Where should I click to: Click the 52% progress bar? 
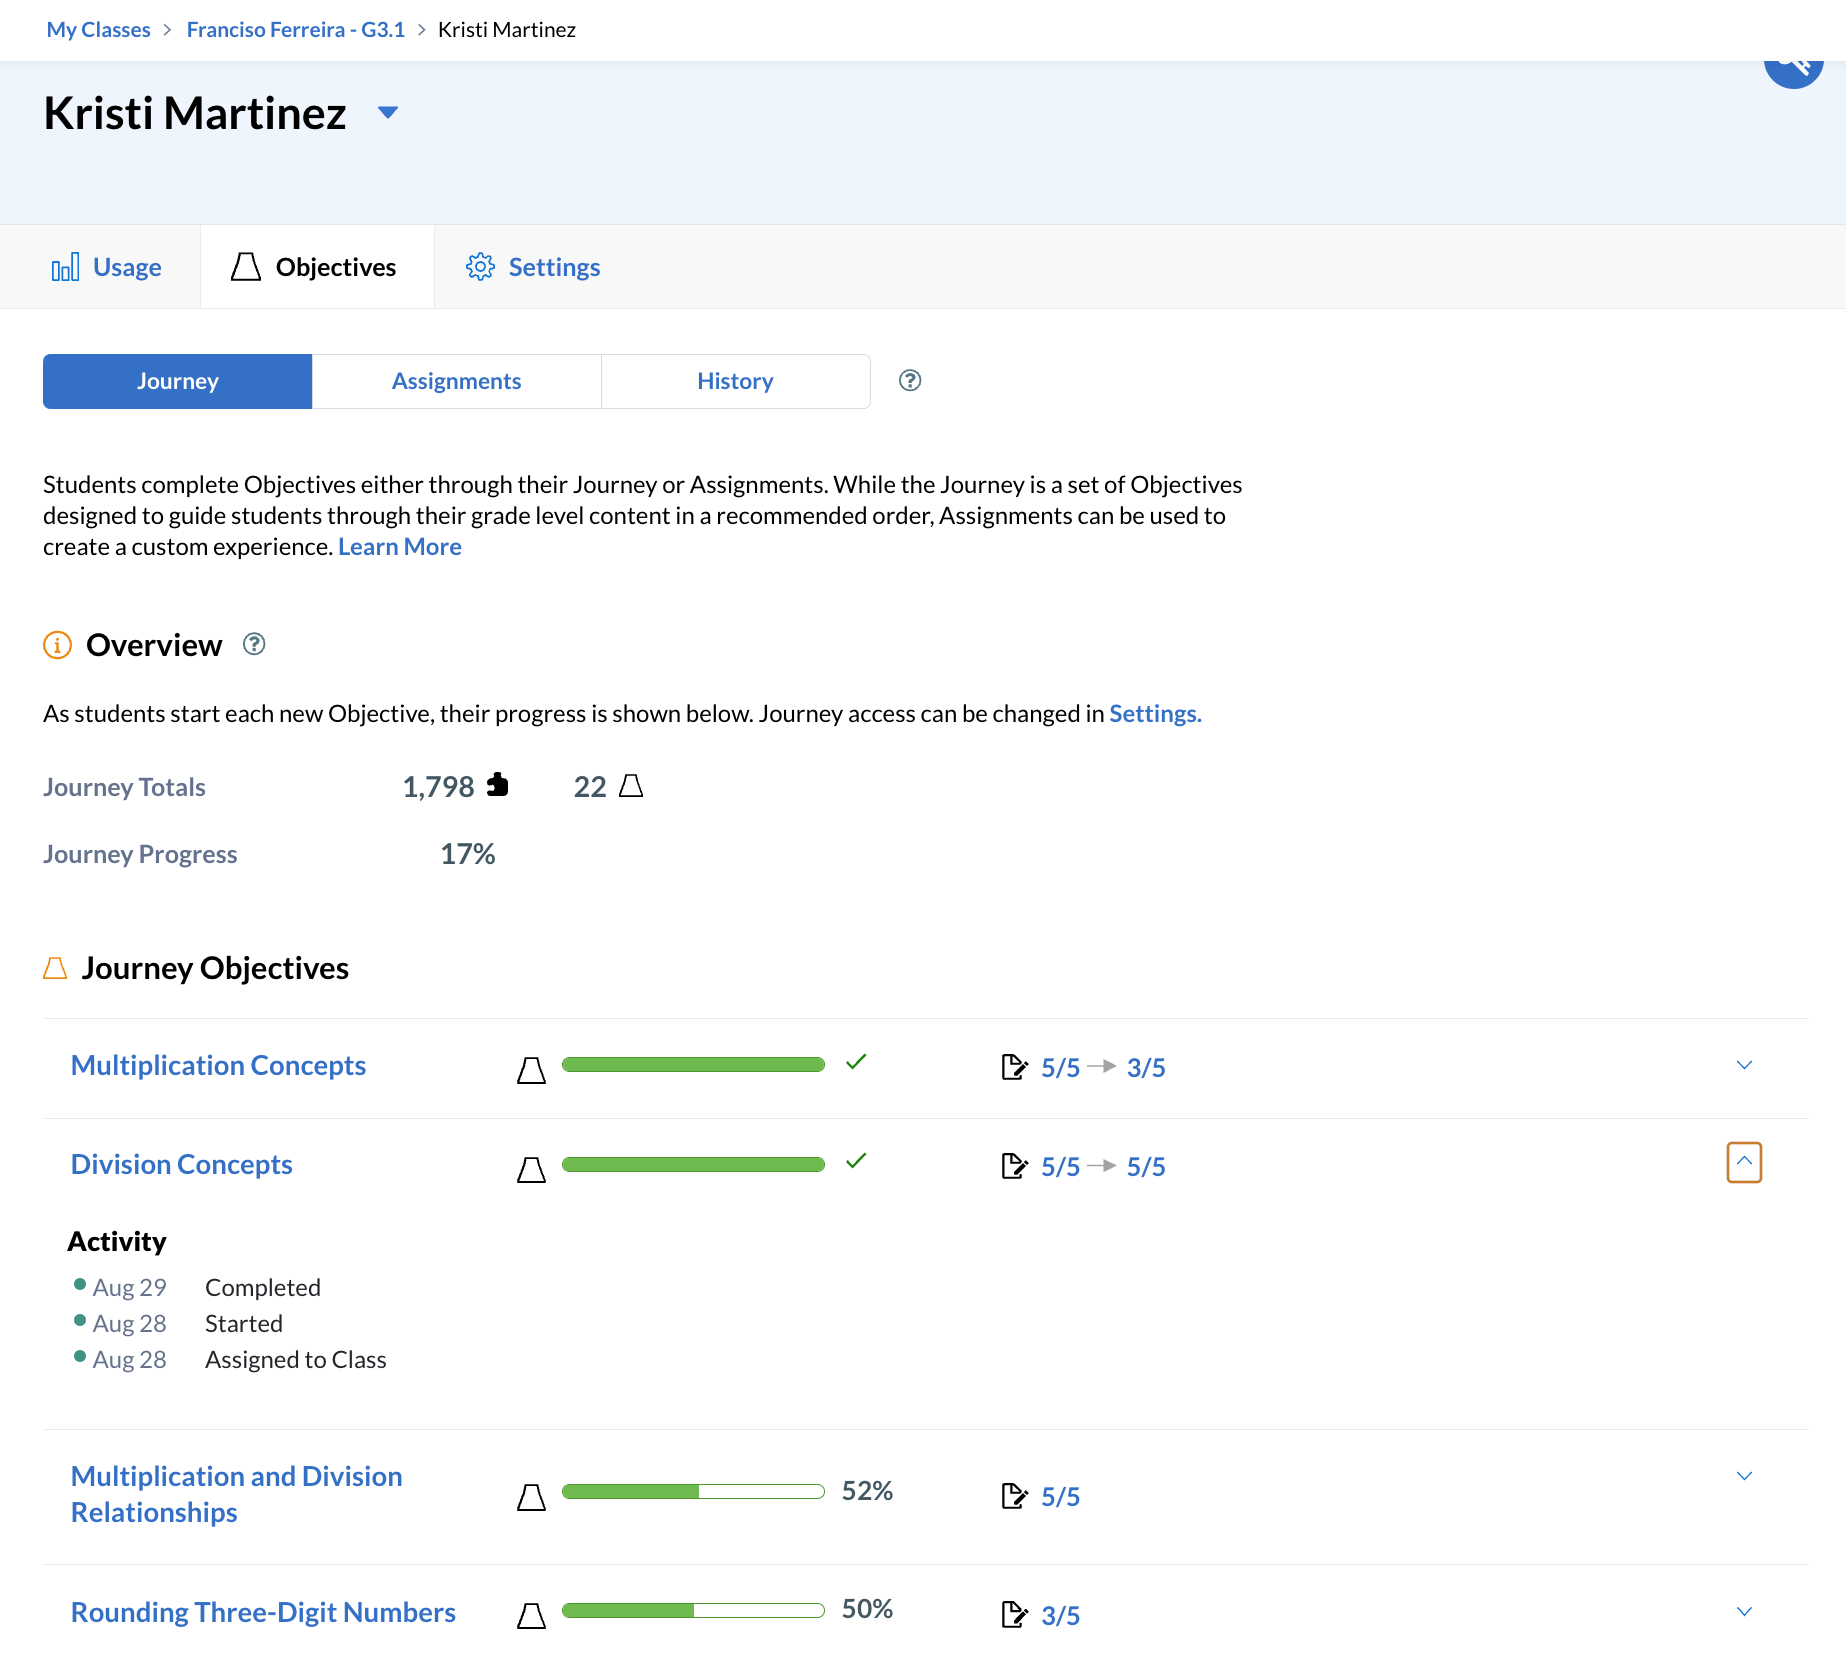click(x=693, y=1492)
